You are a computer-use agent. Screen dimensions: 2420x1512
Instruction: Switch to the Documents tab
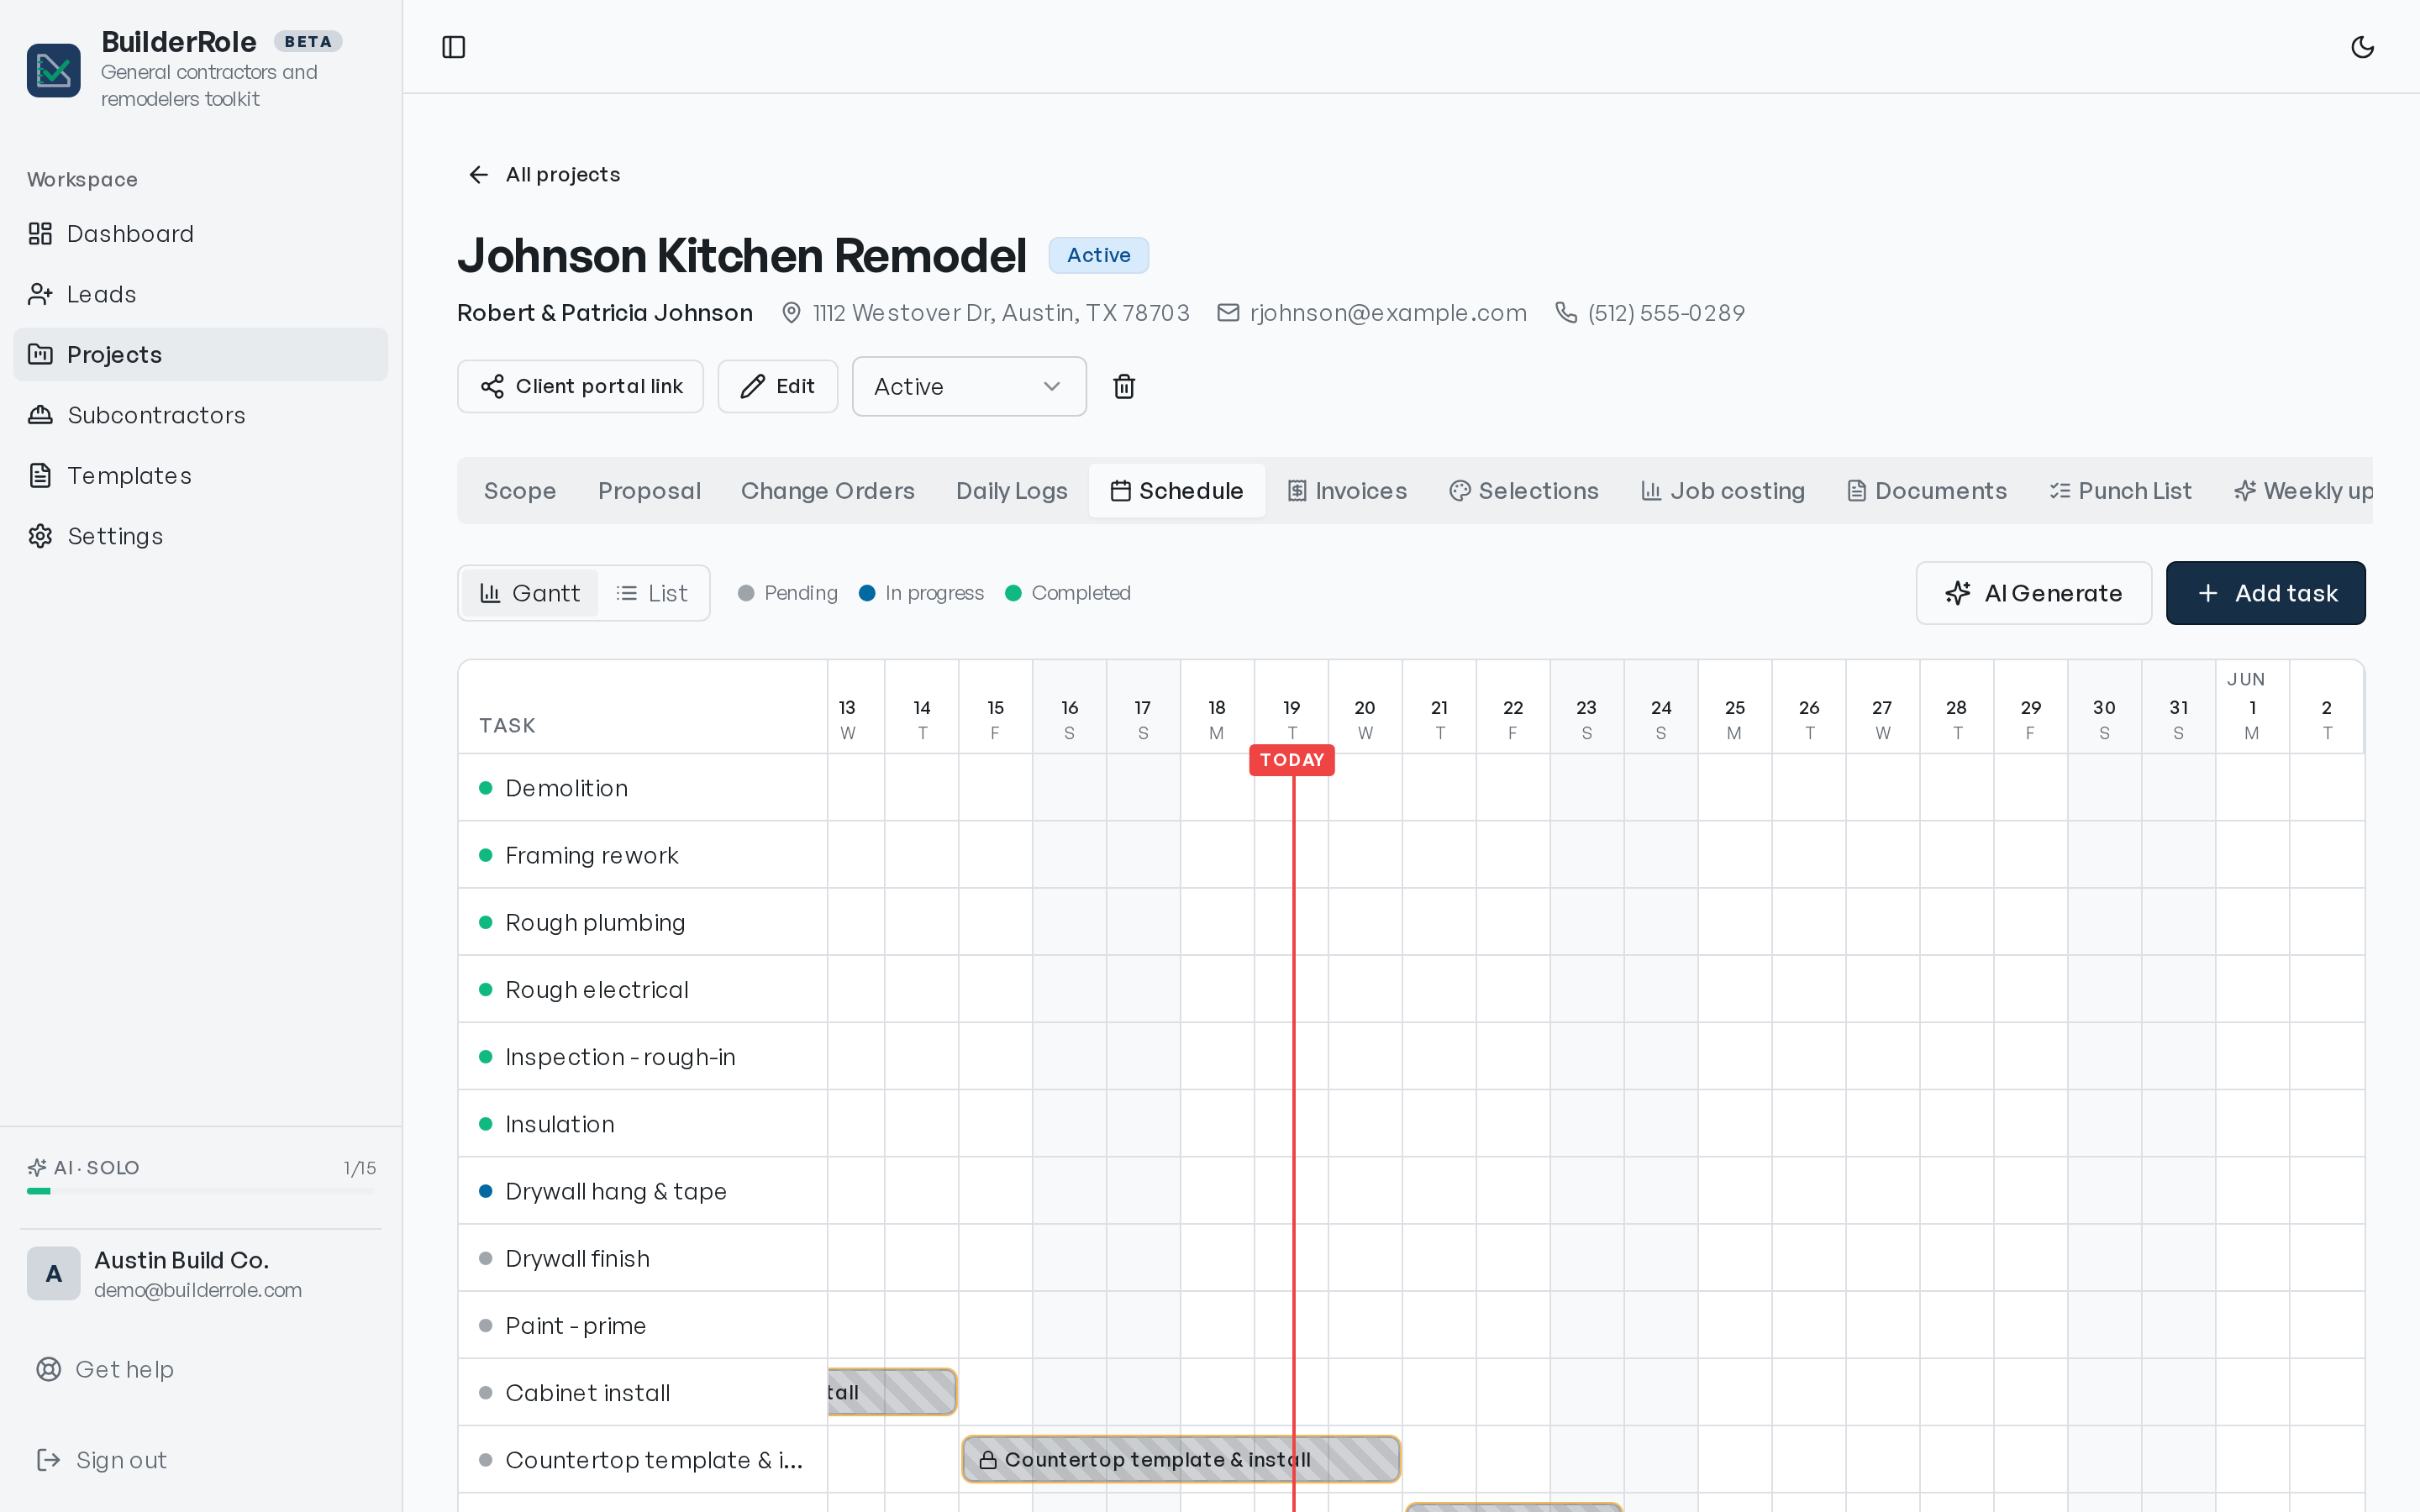coord(1926,491)
